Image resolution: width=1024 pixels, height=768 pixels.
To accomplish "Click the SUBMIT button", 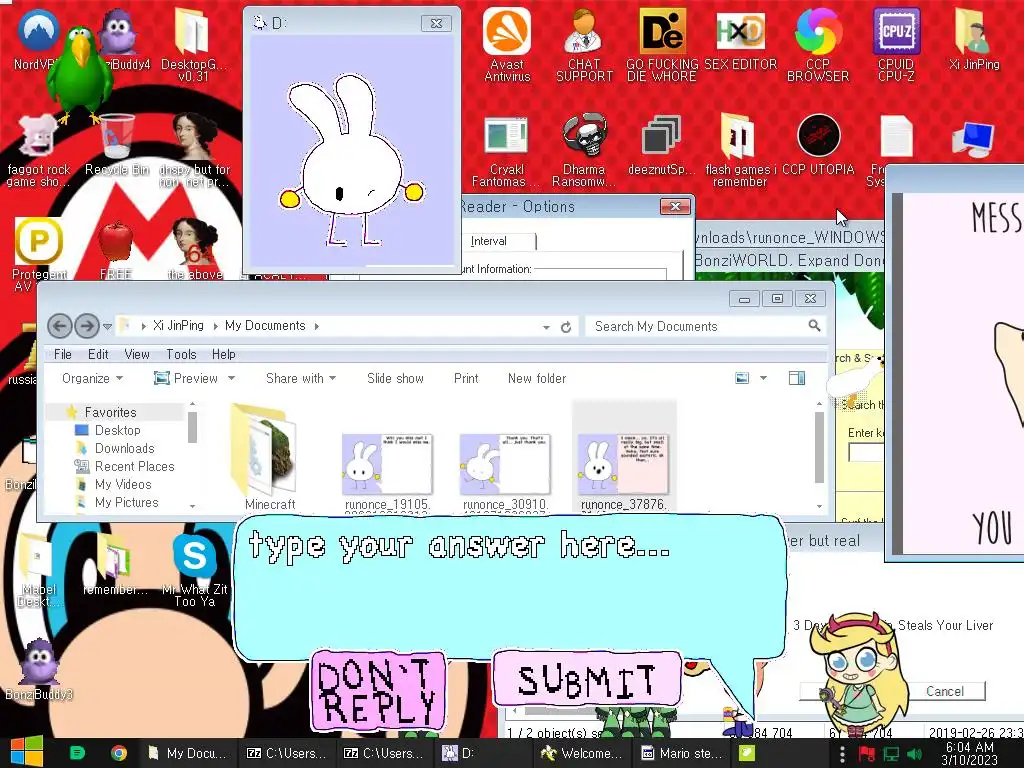I will pyautogui.click(x=587, y=679).
